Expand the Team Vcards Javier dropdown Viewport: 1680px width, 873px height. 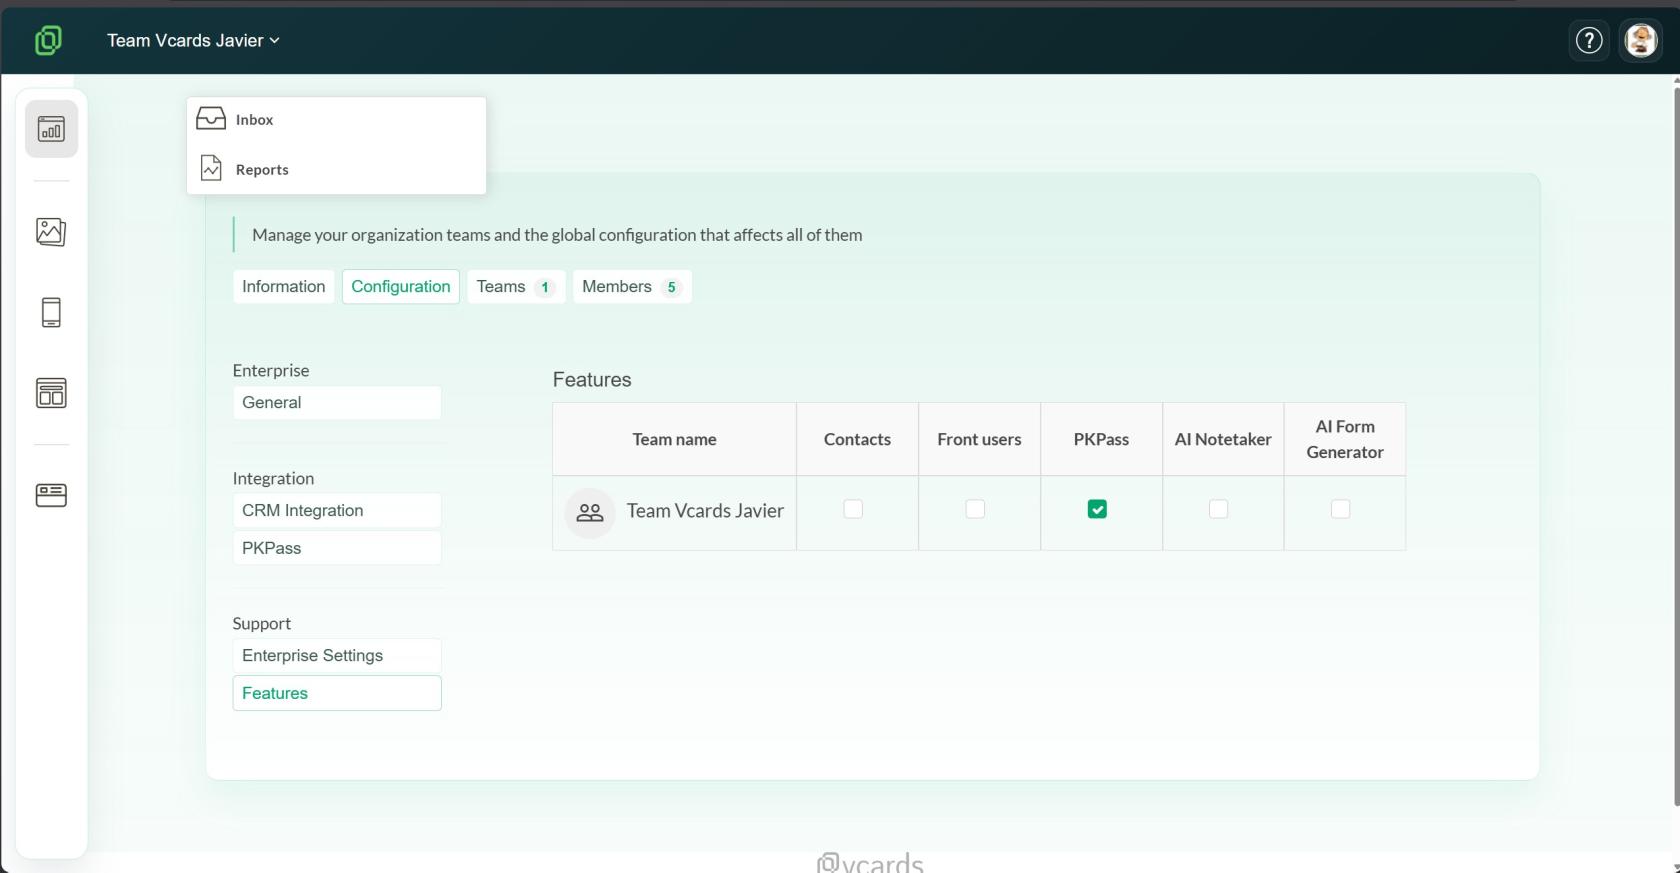coord(193,40)
